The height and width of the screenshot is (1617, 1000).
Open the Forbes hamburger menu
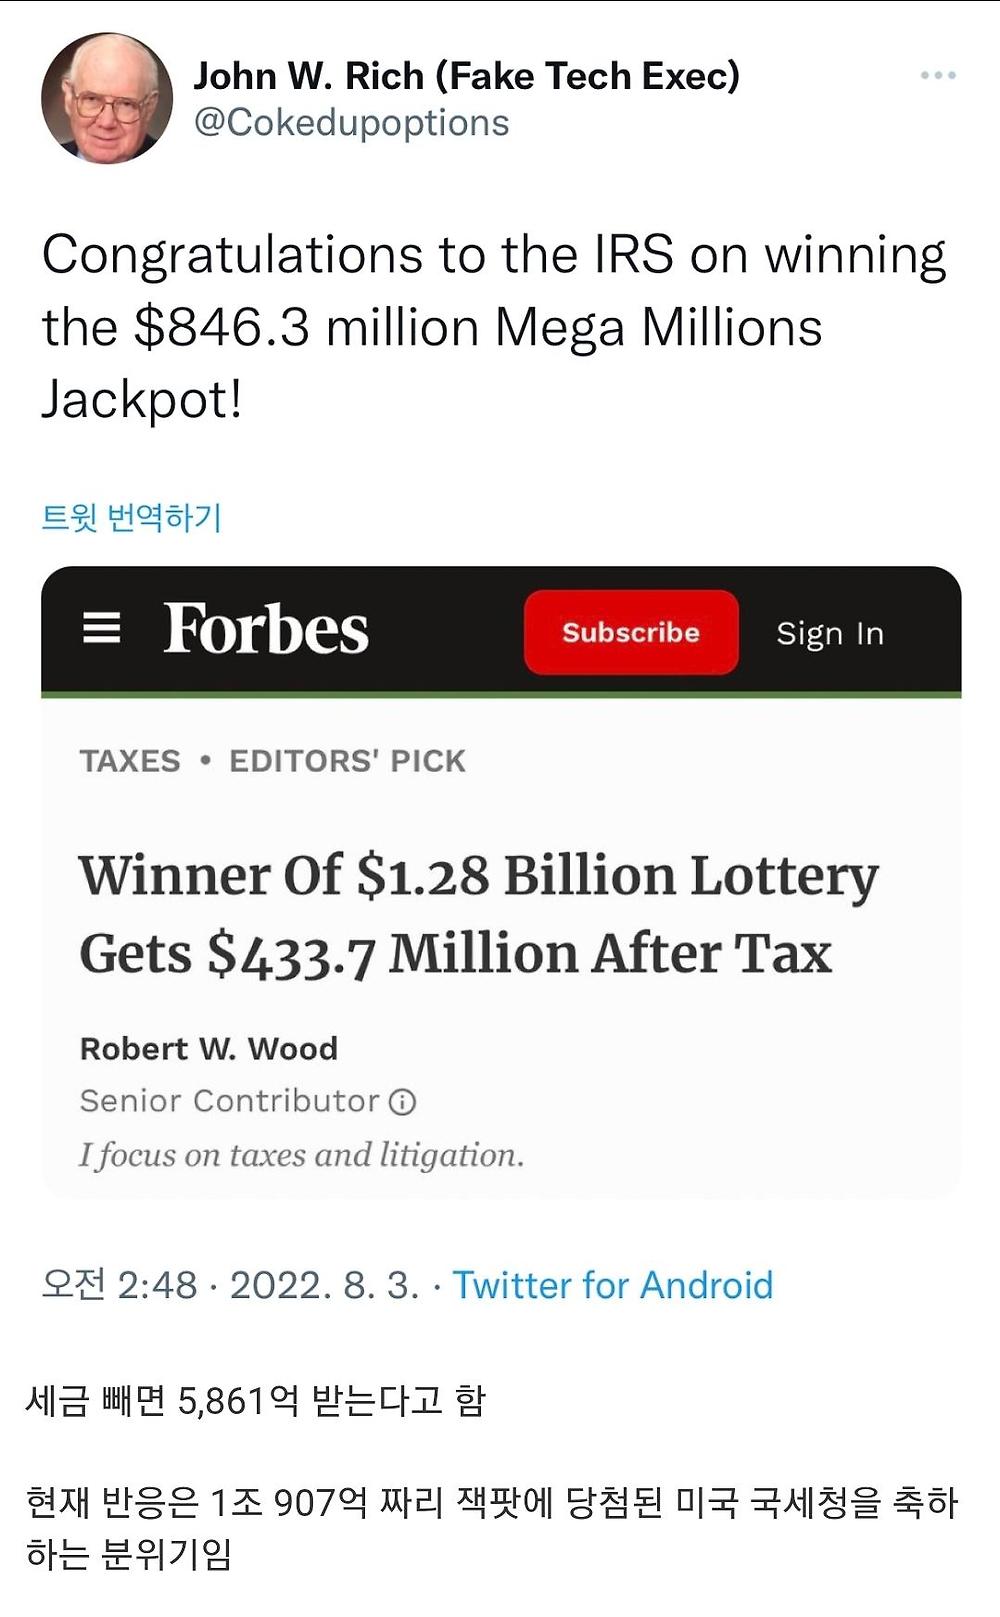(101, 628)
